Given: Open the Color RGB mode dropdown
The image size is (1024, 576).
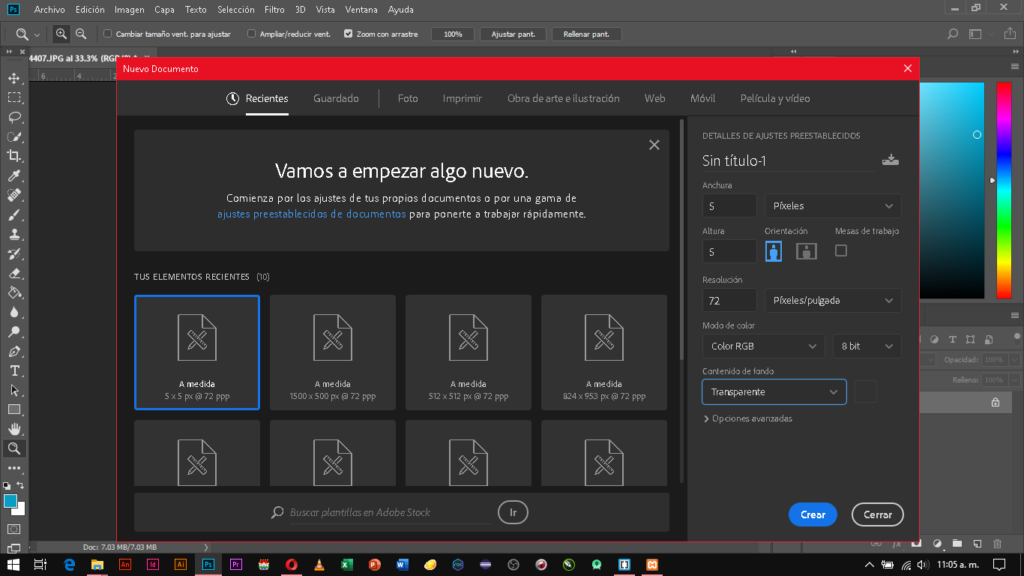Looking at the screenshot, I should (x=763, y=346).
